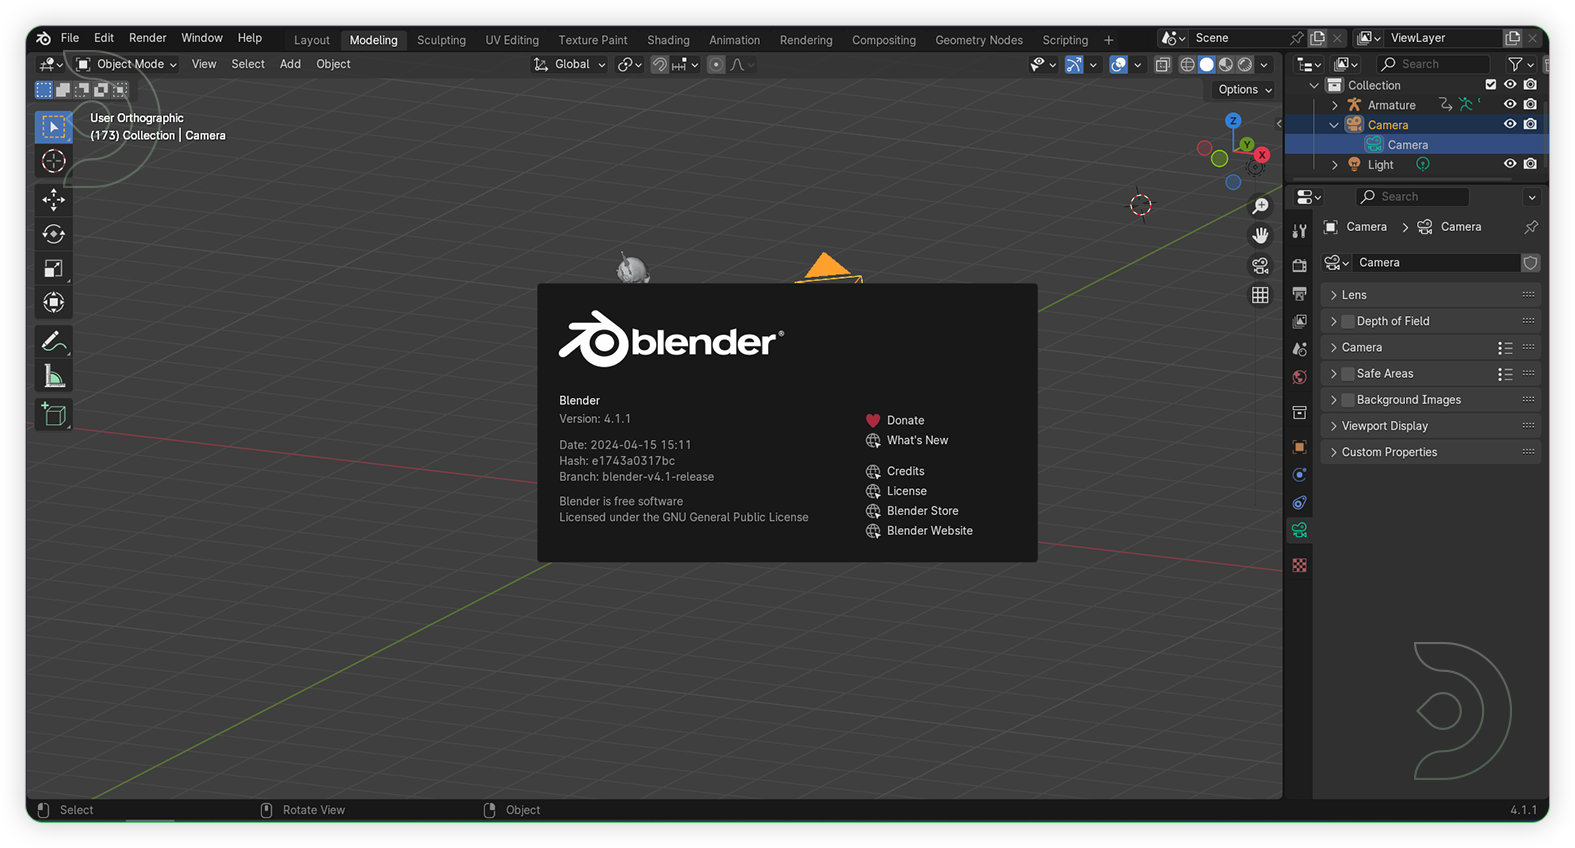Toggle Collection exclude-from-view-layer checkbox
The height and width of the screenshot is (848, 1575).
click(1491, 85)
